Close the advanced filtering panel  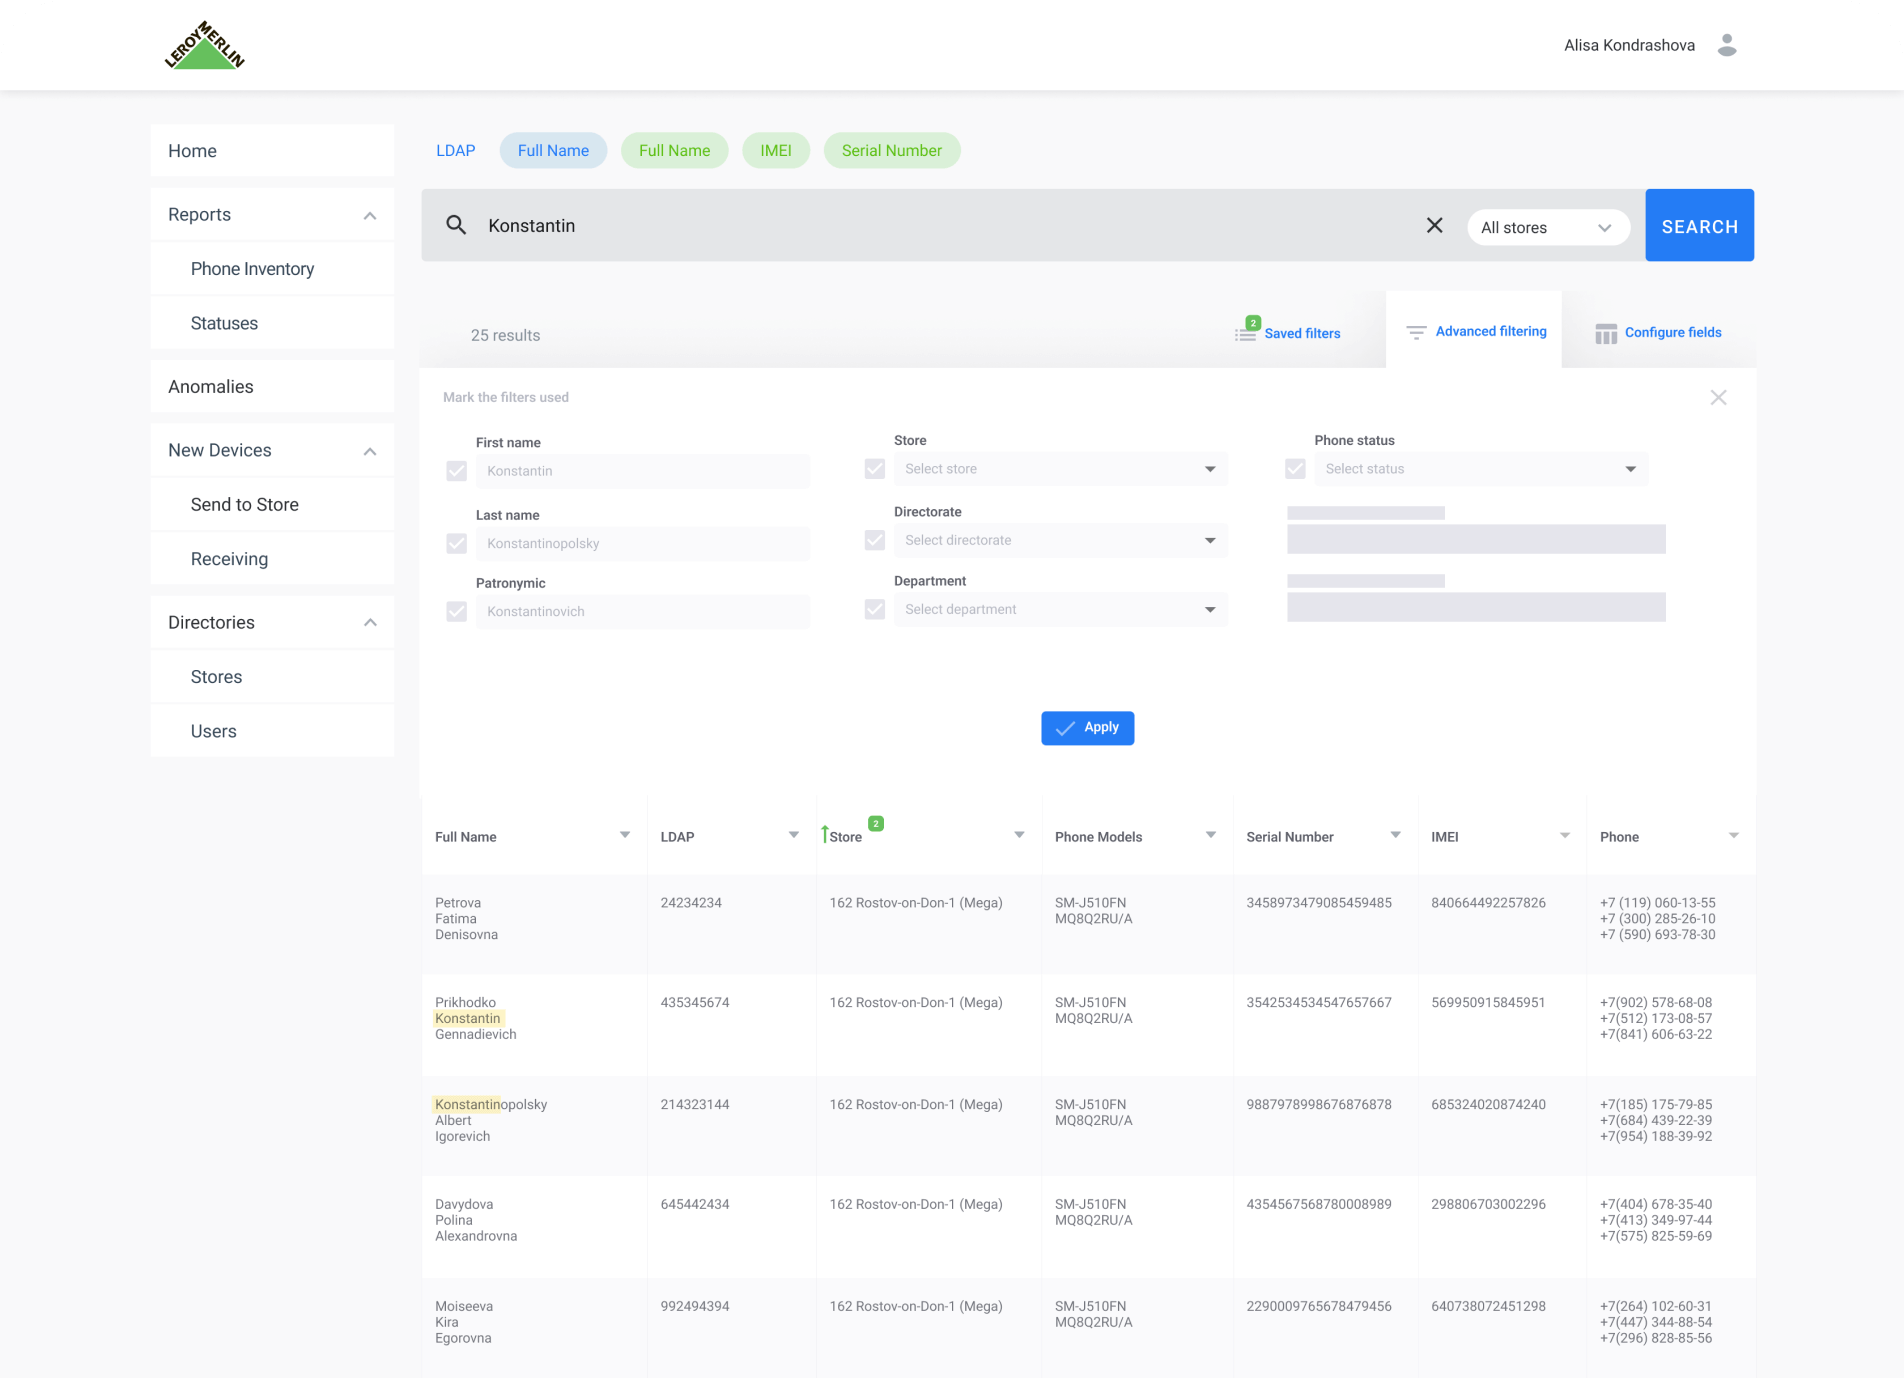point(1718,398)
